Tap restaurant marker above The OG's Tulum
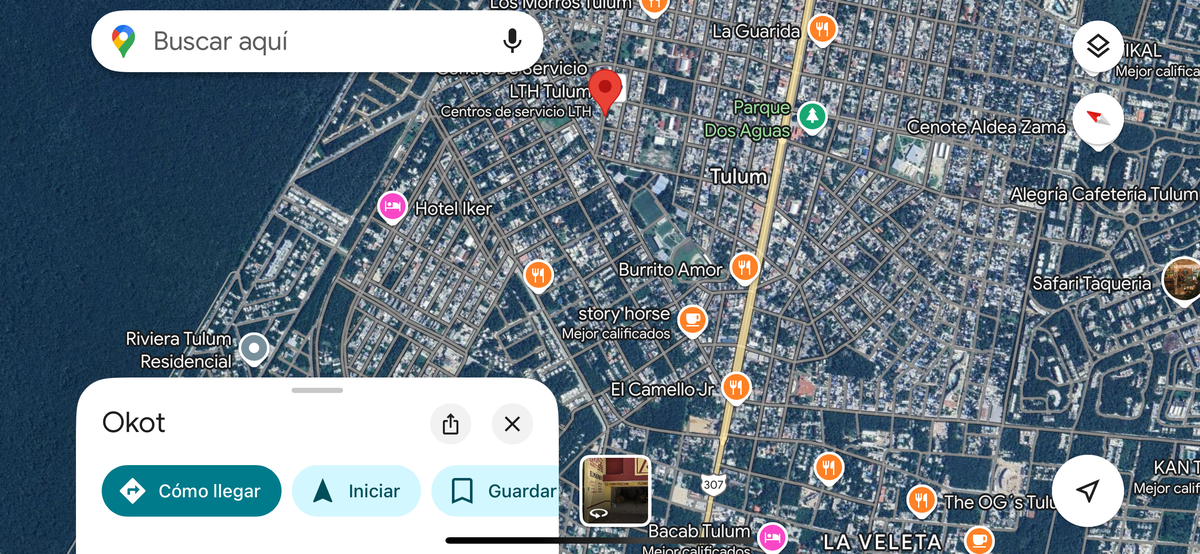 coord(828,467)
